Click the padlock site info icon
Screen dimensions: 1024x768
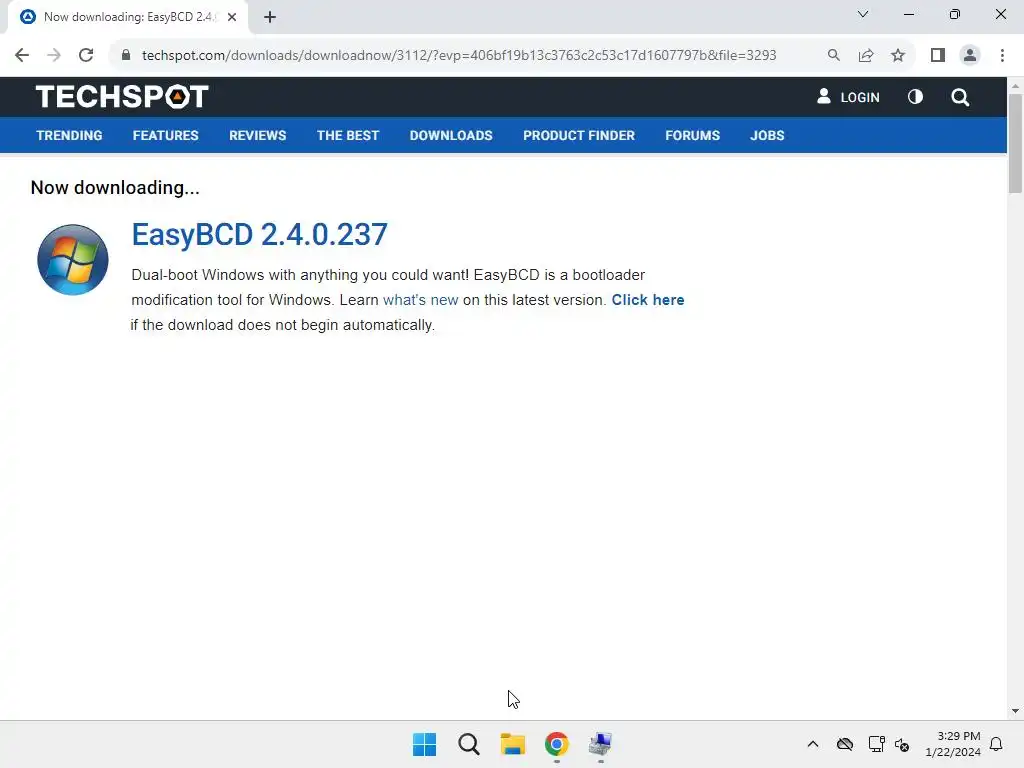pyautogui.click(x=126, y=55)
